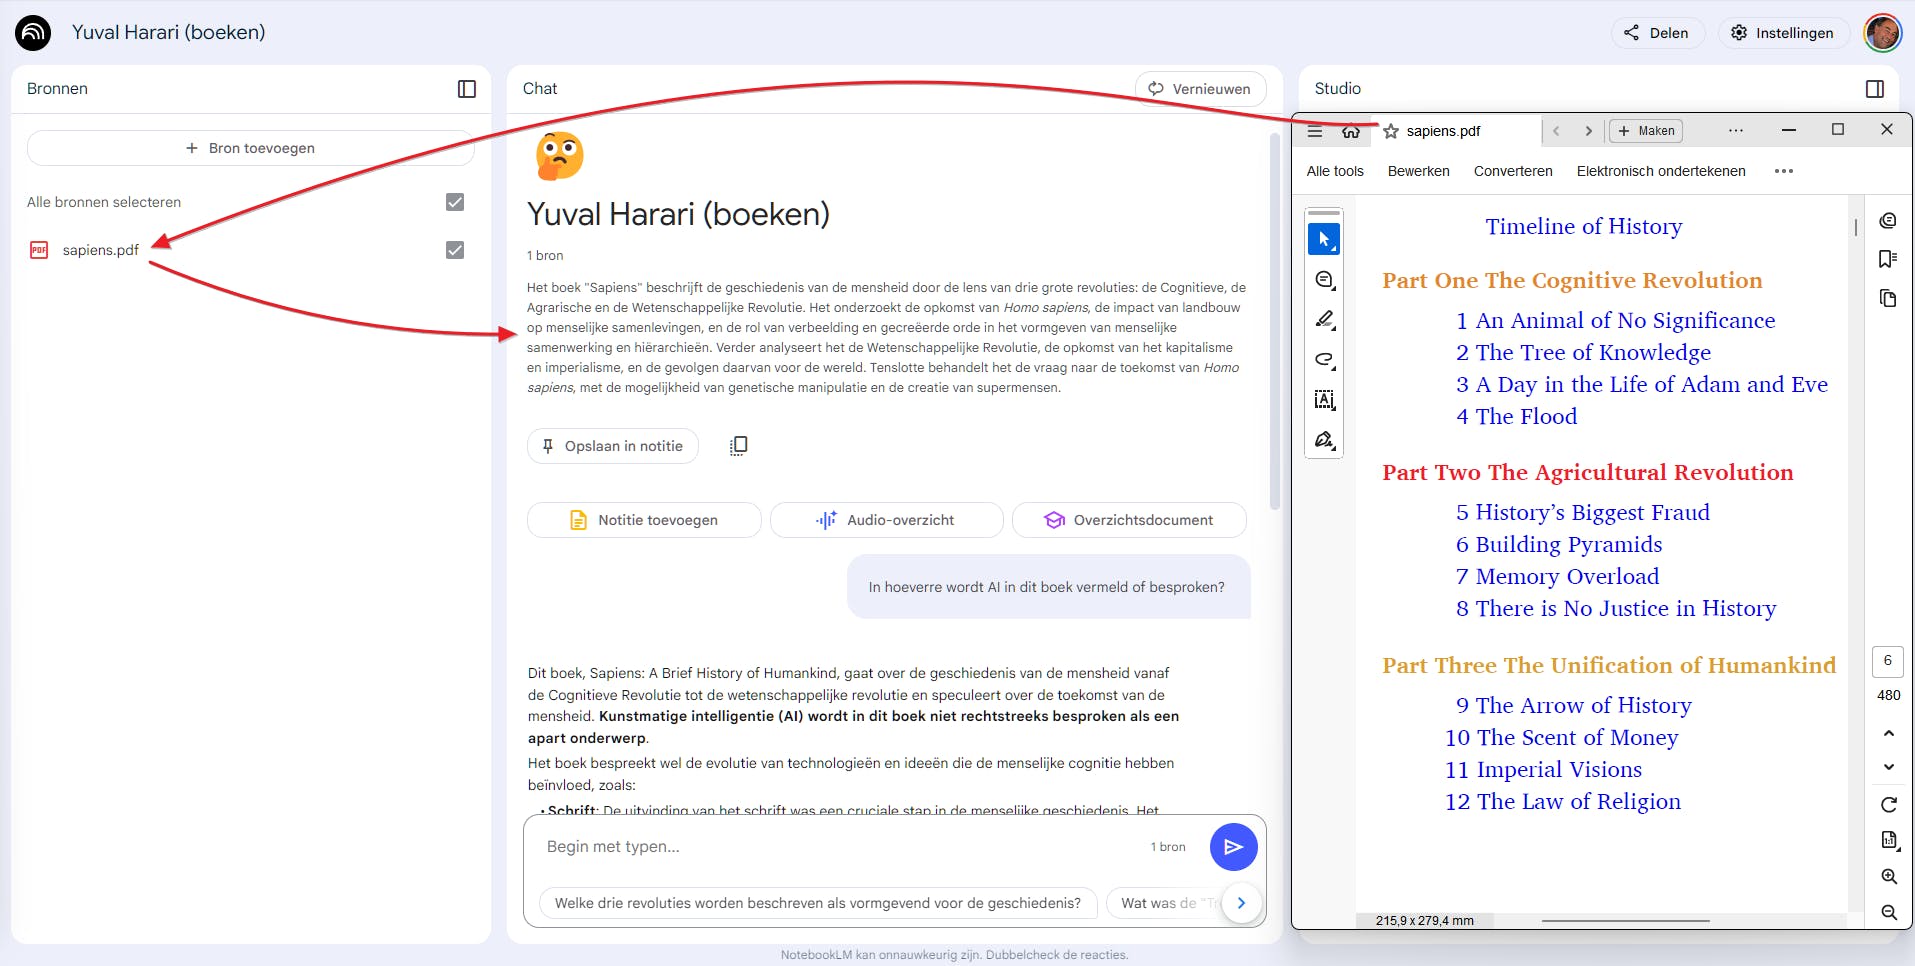Open the Bookmarks panel in Acrobat
Image resolution: width=1915 pixels, height=966 pixels.
(x=1888, y=259)
